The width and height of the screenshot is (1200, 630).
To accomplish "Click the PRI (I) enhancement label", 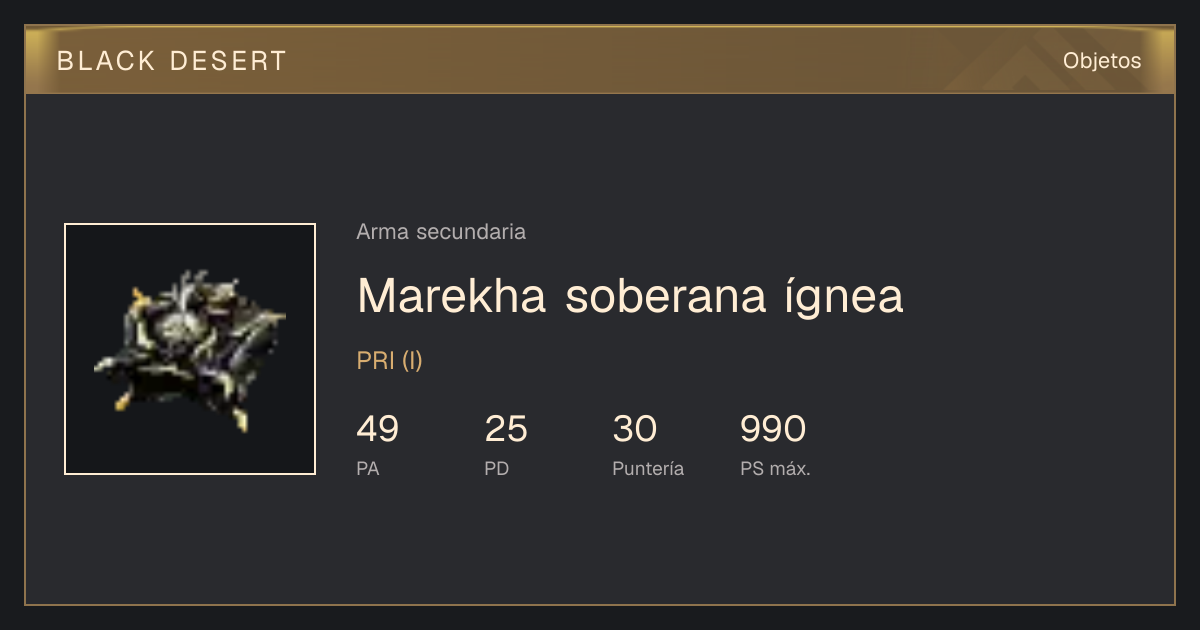I will coord(390,361).
